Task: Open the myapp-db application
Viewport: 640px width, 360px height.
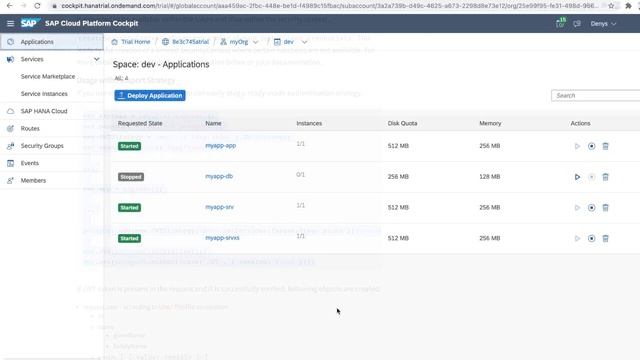Action: pos(219,176)
